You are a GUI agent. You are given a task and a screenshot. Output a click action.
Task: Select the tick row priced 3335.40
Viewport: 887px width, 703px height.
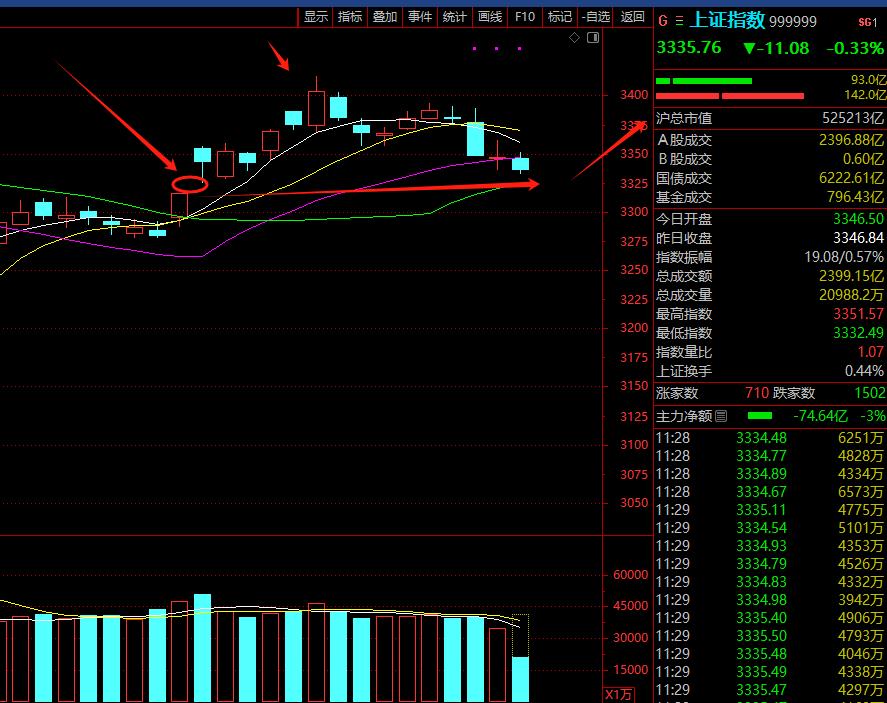point(770,618)
